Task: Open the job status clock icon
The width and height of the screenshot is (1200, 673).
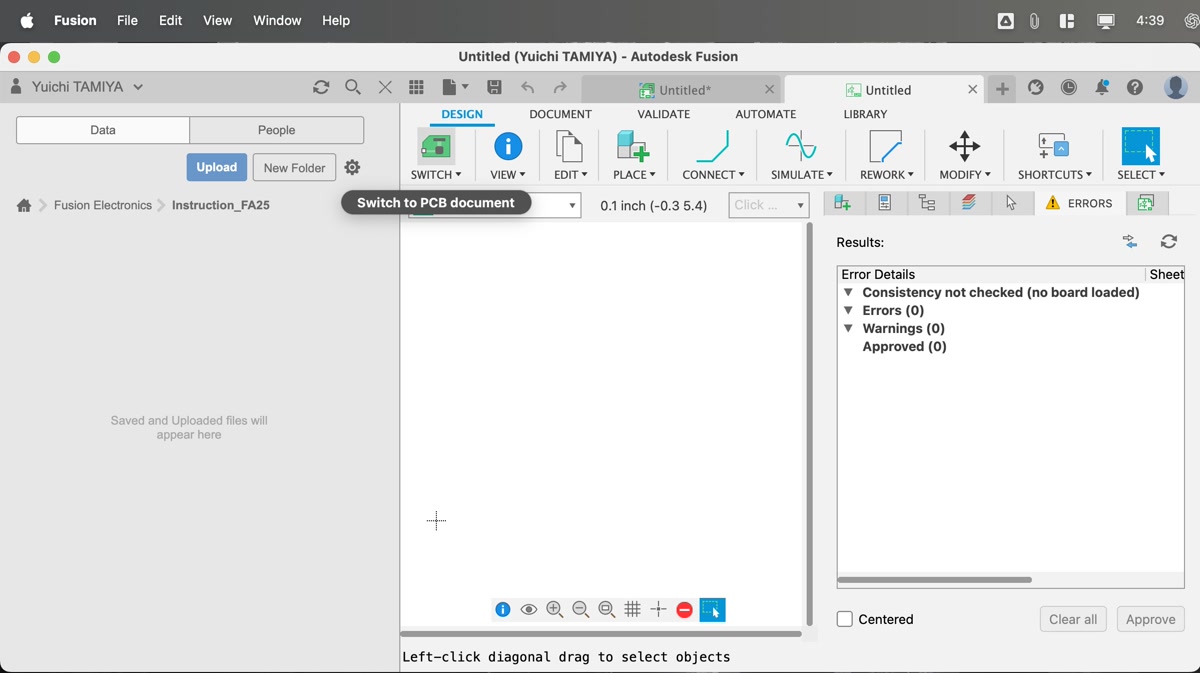Action: (1069, 88)
